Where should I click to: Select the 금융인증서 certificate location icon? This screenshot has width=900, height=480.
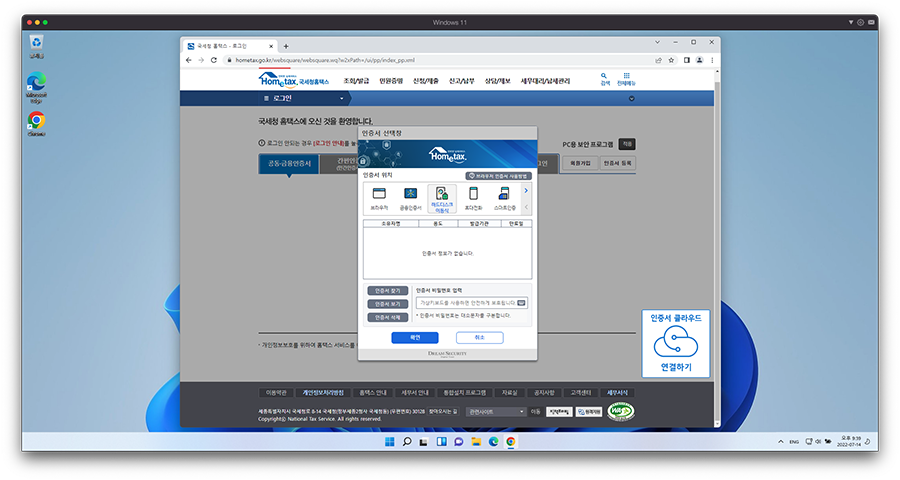coord(410,199)
